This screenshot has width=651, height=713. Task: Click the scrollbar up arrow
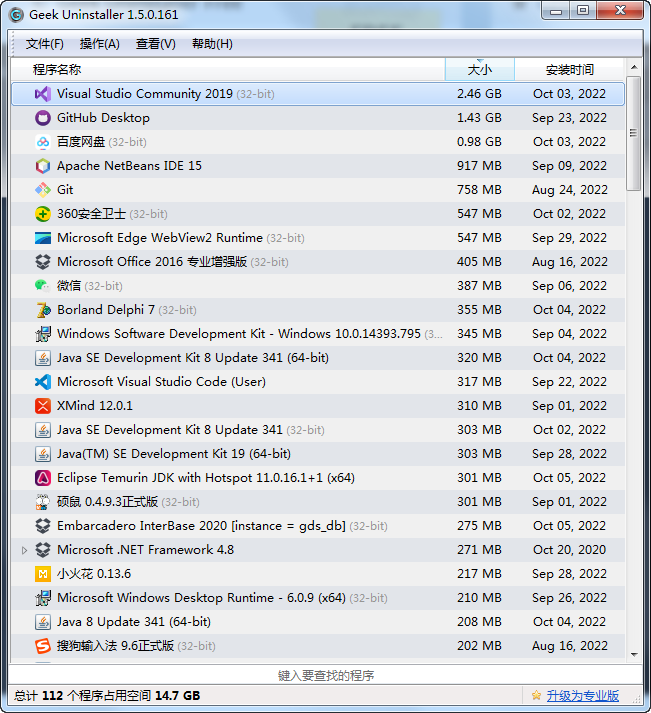pyautogui.click(x=634, y=67)
